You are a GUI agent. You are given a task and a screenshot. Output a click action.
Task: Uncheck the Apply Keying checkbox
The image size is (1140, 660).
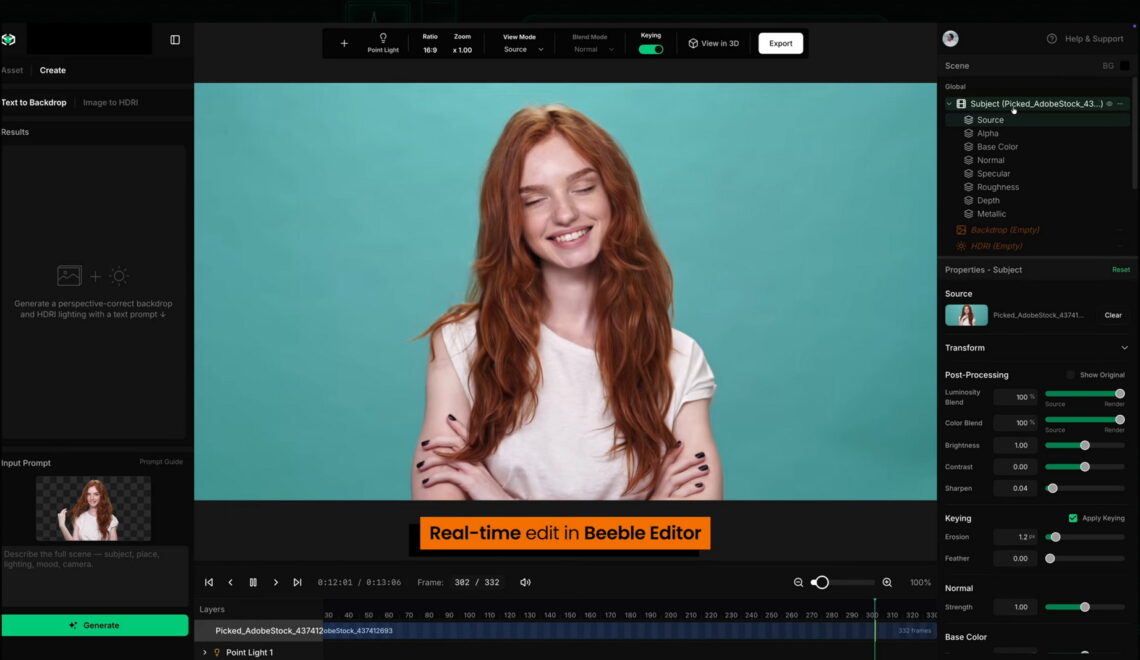(x=1073, y=518)
